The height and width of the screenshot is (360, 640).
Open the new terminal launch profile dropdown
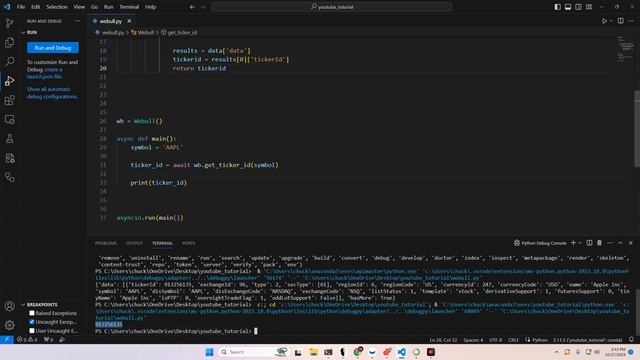(x=580, y=243)
